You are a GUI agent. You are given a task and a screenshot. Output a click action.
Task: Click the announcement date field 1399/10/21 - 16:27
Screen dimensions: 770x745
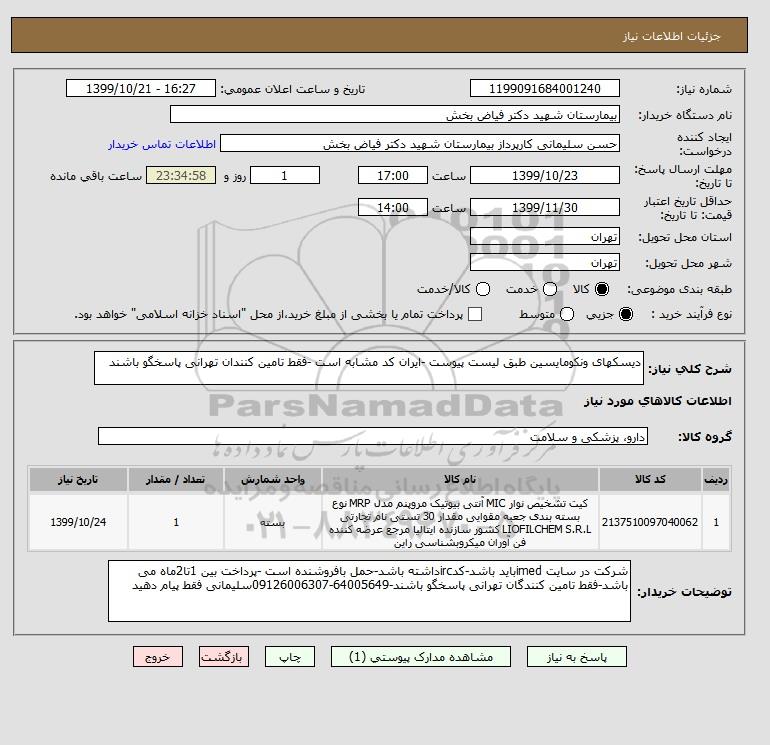click(x=141, y=89)
